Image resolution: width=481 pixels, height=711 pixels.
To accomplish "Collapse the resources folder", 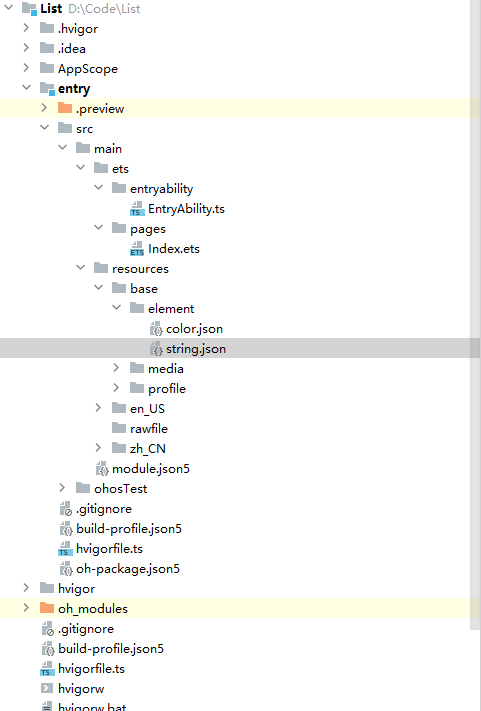I will [x=81, y=268].
